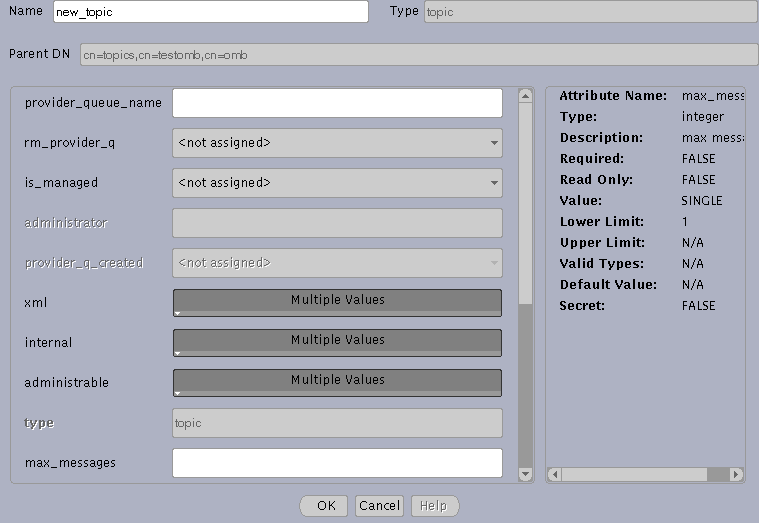Viewport: 759px width, 523px height.
Task: Click the vertical scrollbar thumb in attribute list
Action: pos(525,385)
